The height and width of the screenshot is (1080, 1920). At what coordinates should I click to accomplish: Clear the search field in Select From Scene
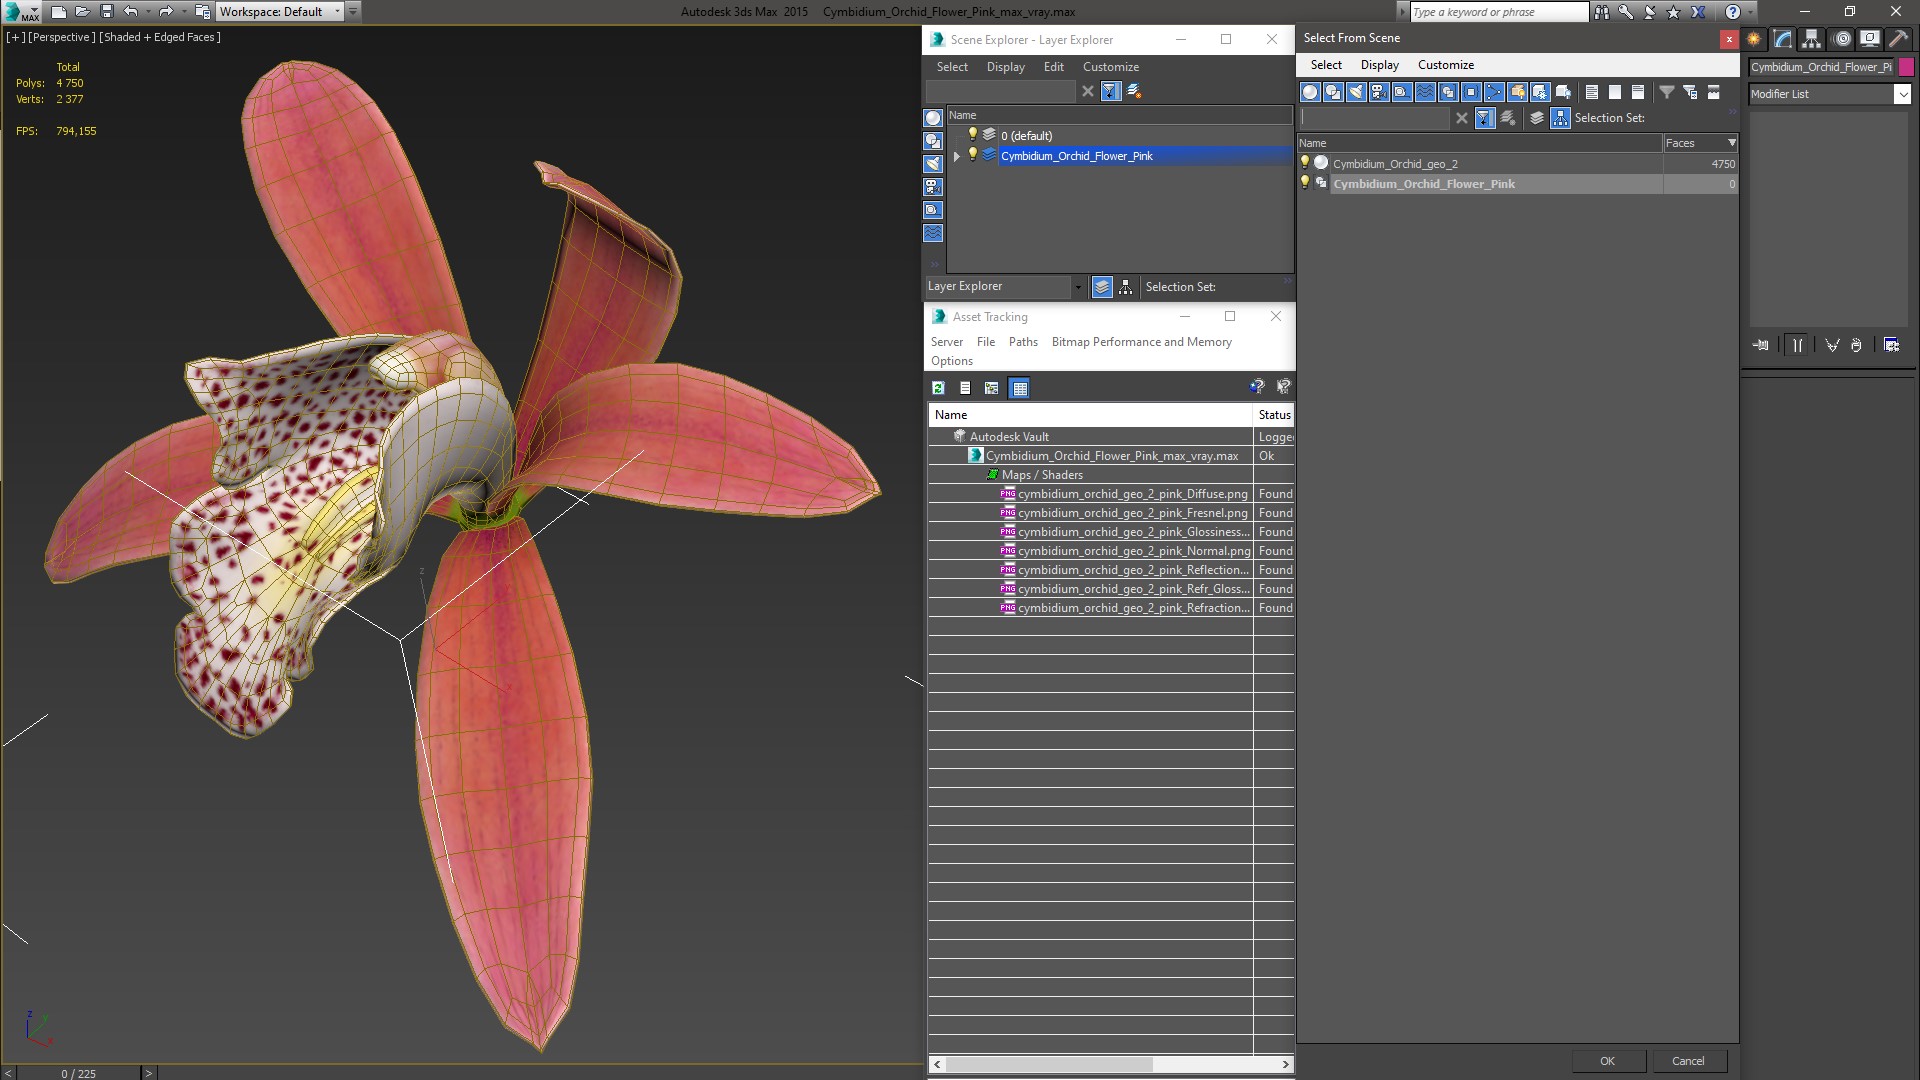(1462, 118)
